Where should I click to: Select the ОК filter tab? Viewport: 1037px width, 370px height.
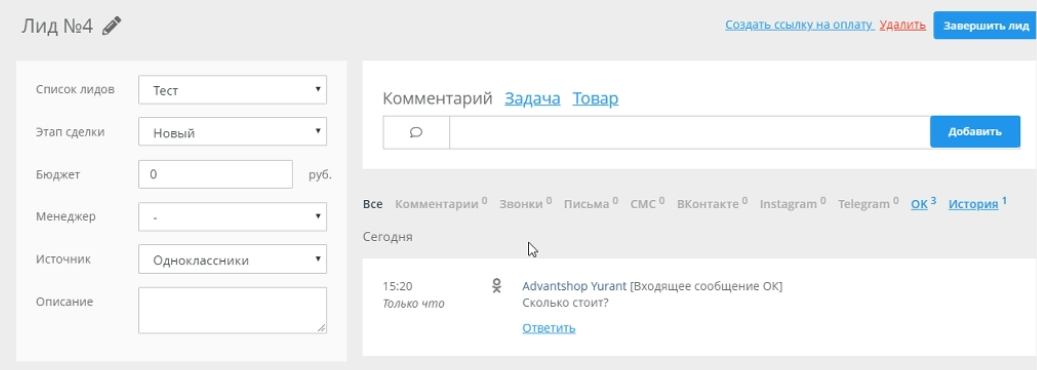click(923, 204)
